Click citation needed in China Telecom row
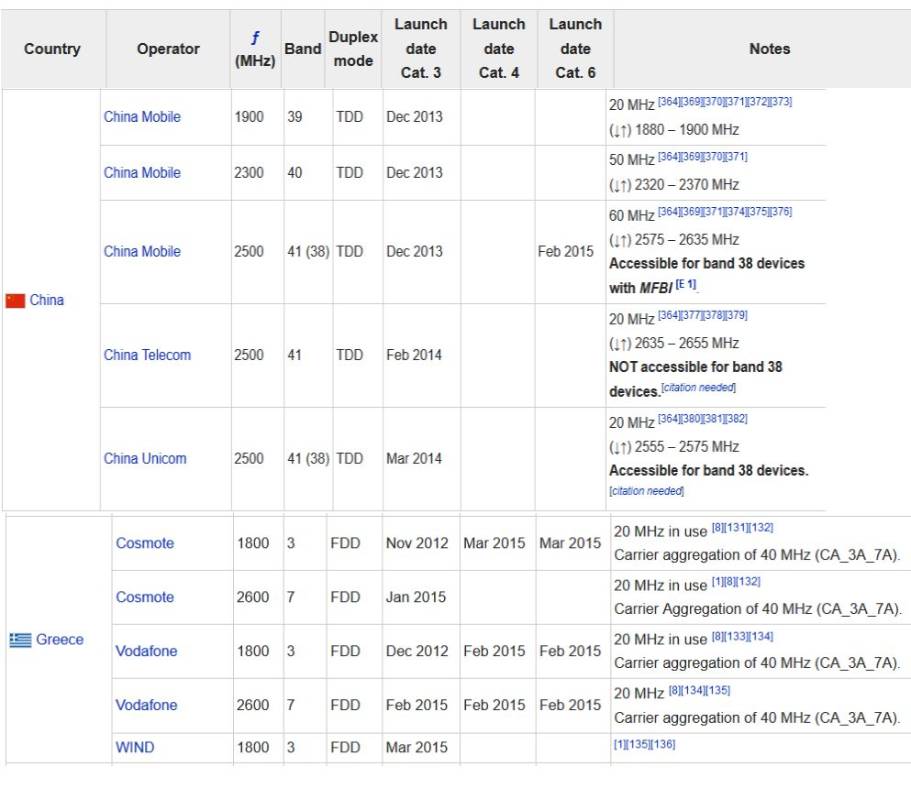This screenshot has width=911, height=799. 699,388
